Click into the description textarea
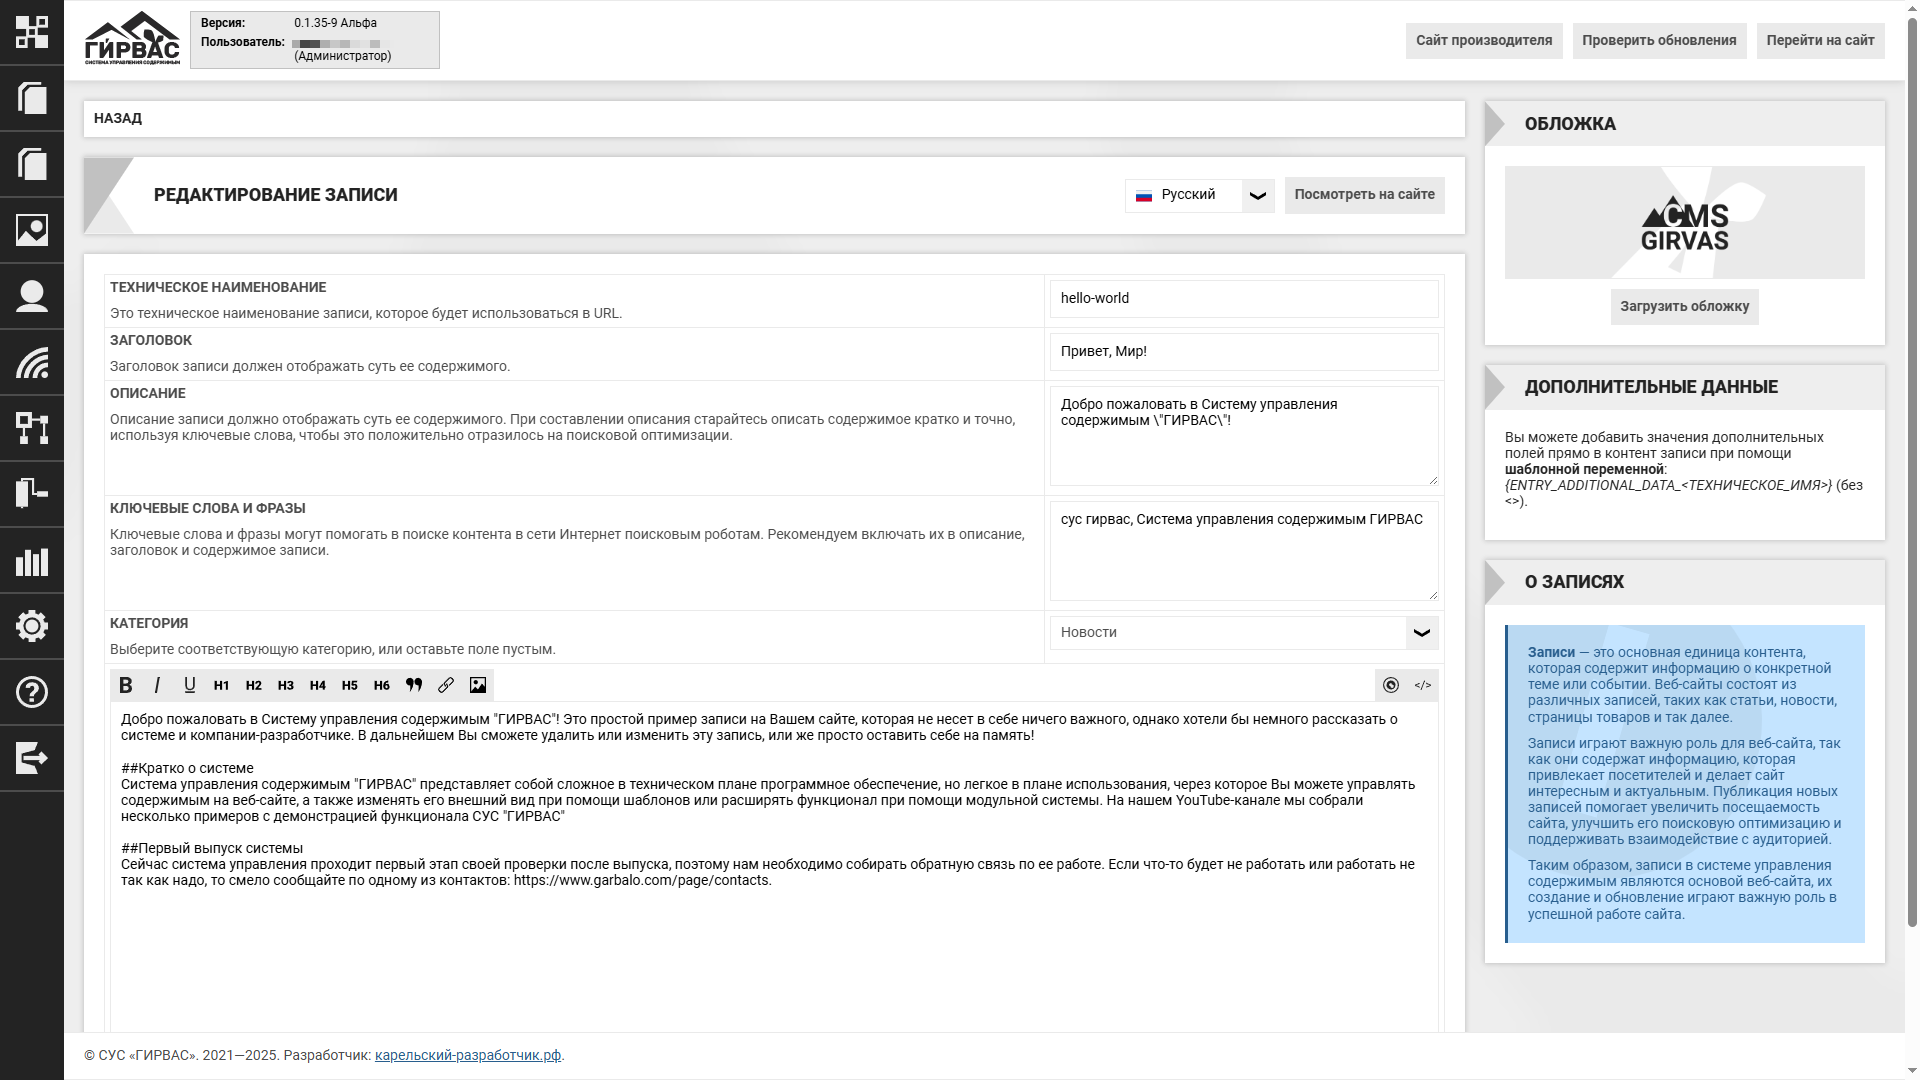The image size is (1920, 1080). (1244, 436)
